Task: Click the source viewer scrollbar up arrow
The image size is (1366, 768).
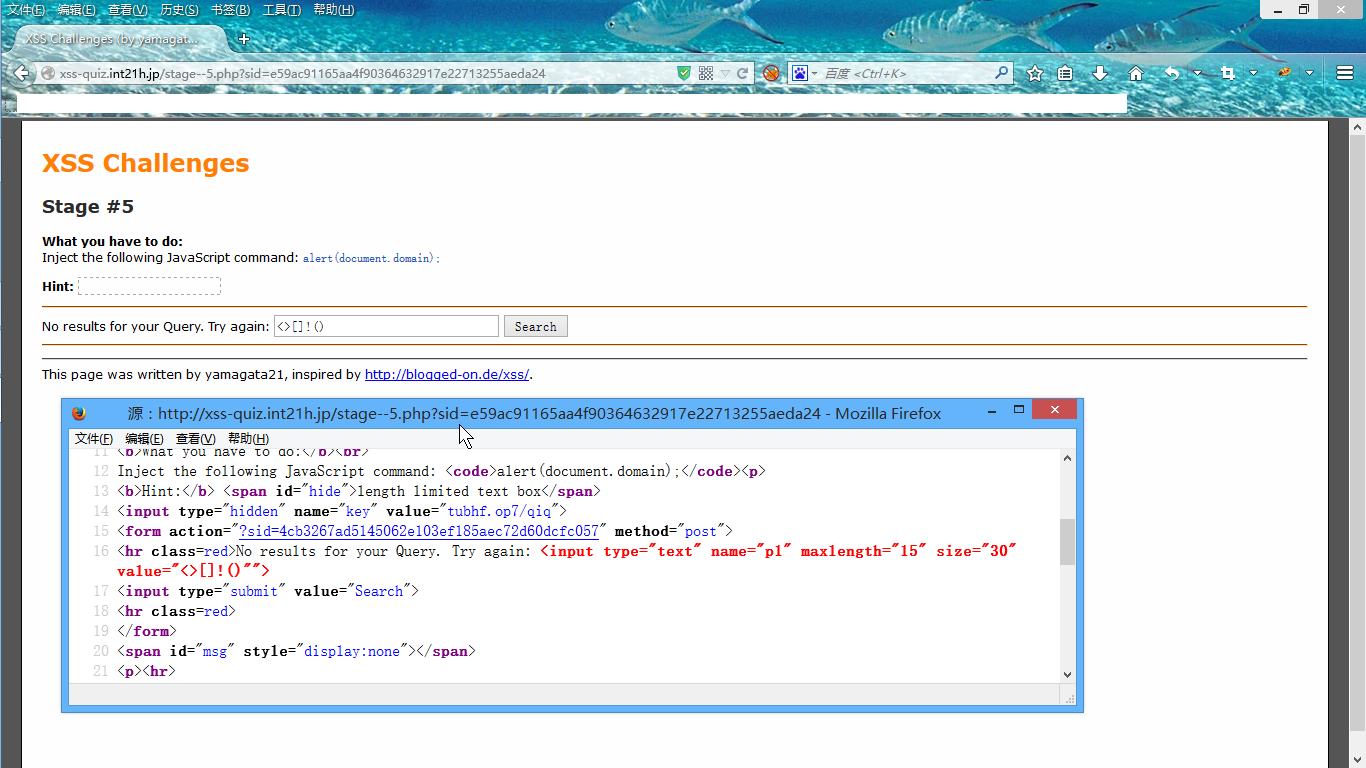Action: tap(1067, 458)
